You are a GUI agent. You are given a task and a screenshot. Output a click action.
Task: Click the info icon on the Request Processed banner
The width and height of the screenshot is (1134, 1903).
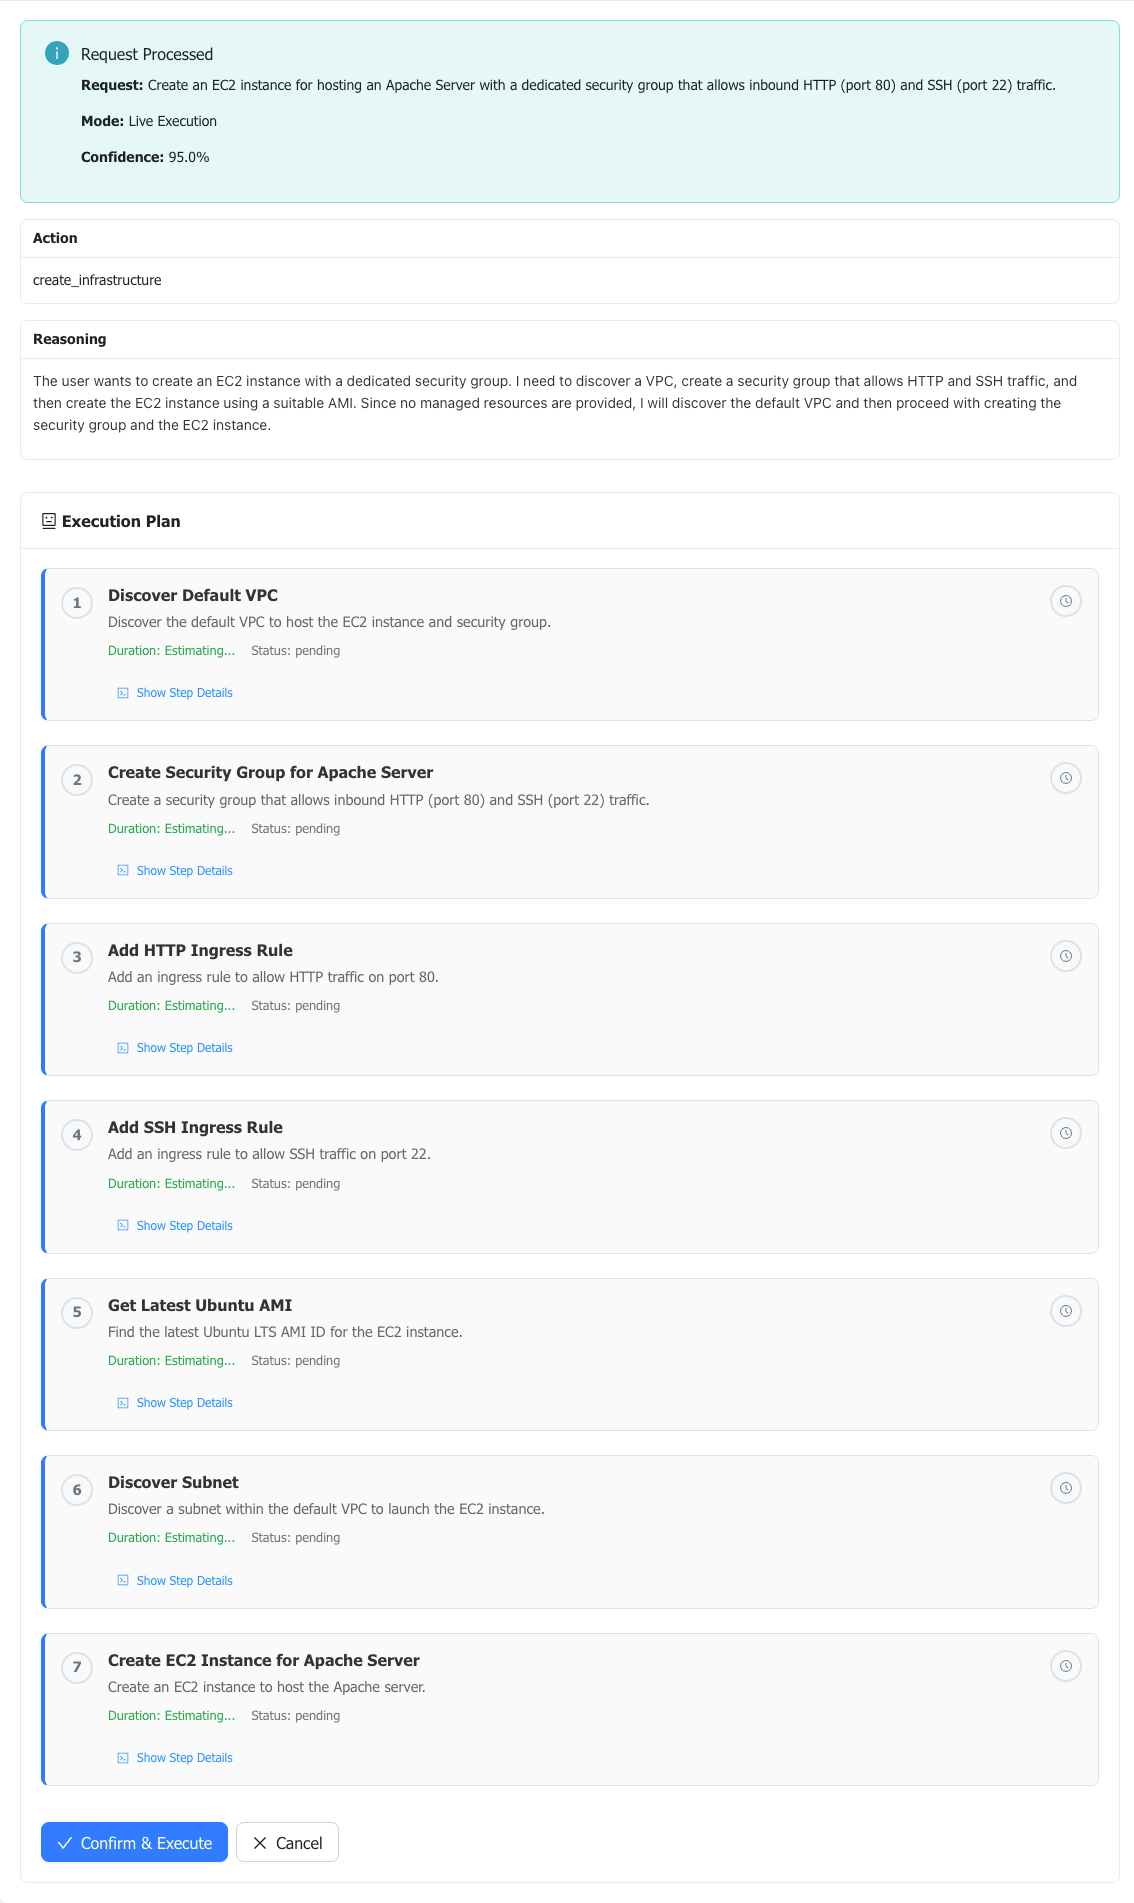57,54
